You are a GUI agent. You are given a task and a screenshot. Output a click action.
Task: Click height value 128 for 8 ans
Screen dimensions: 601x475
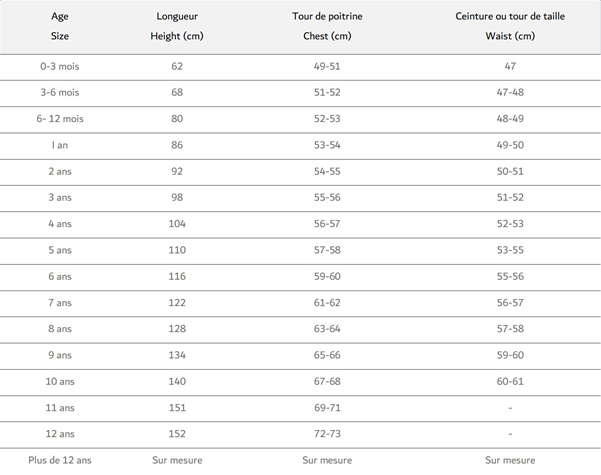click(177, 329)
